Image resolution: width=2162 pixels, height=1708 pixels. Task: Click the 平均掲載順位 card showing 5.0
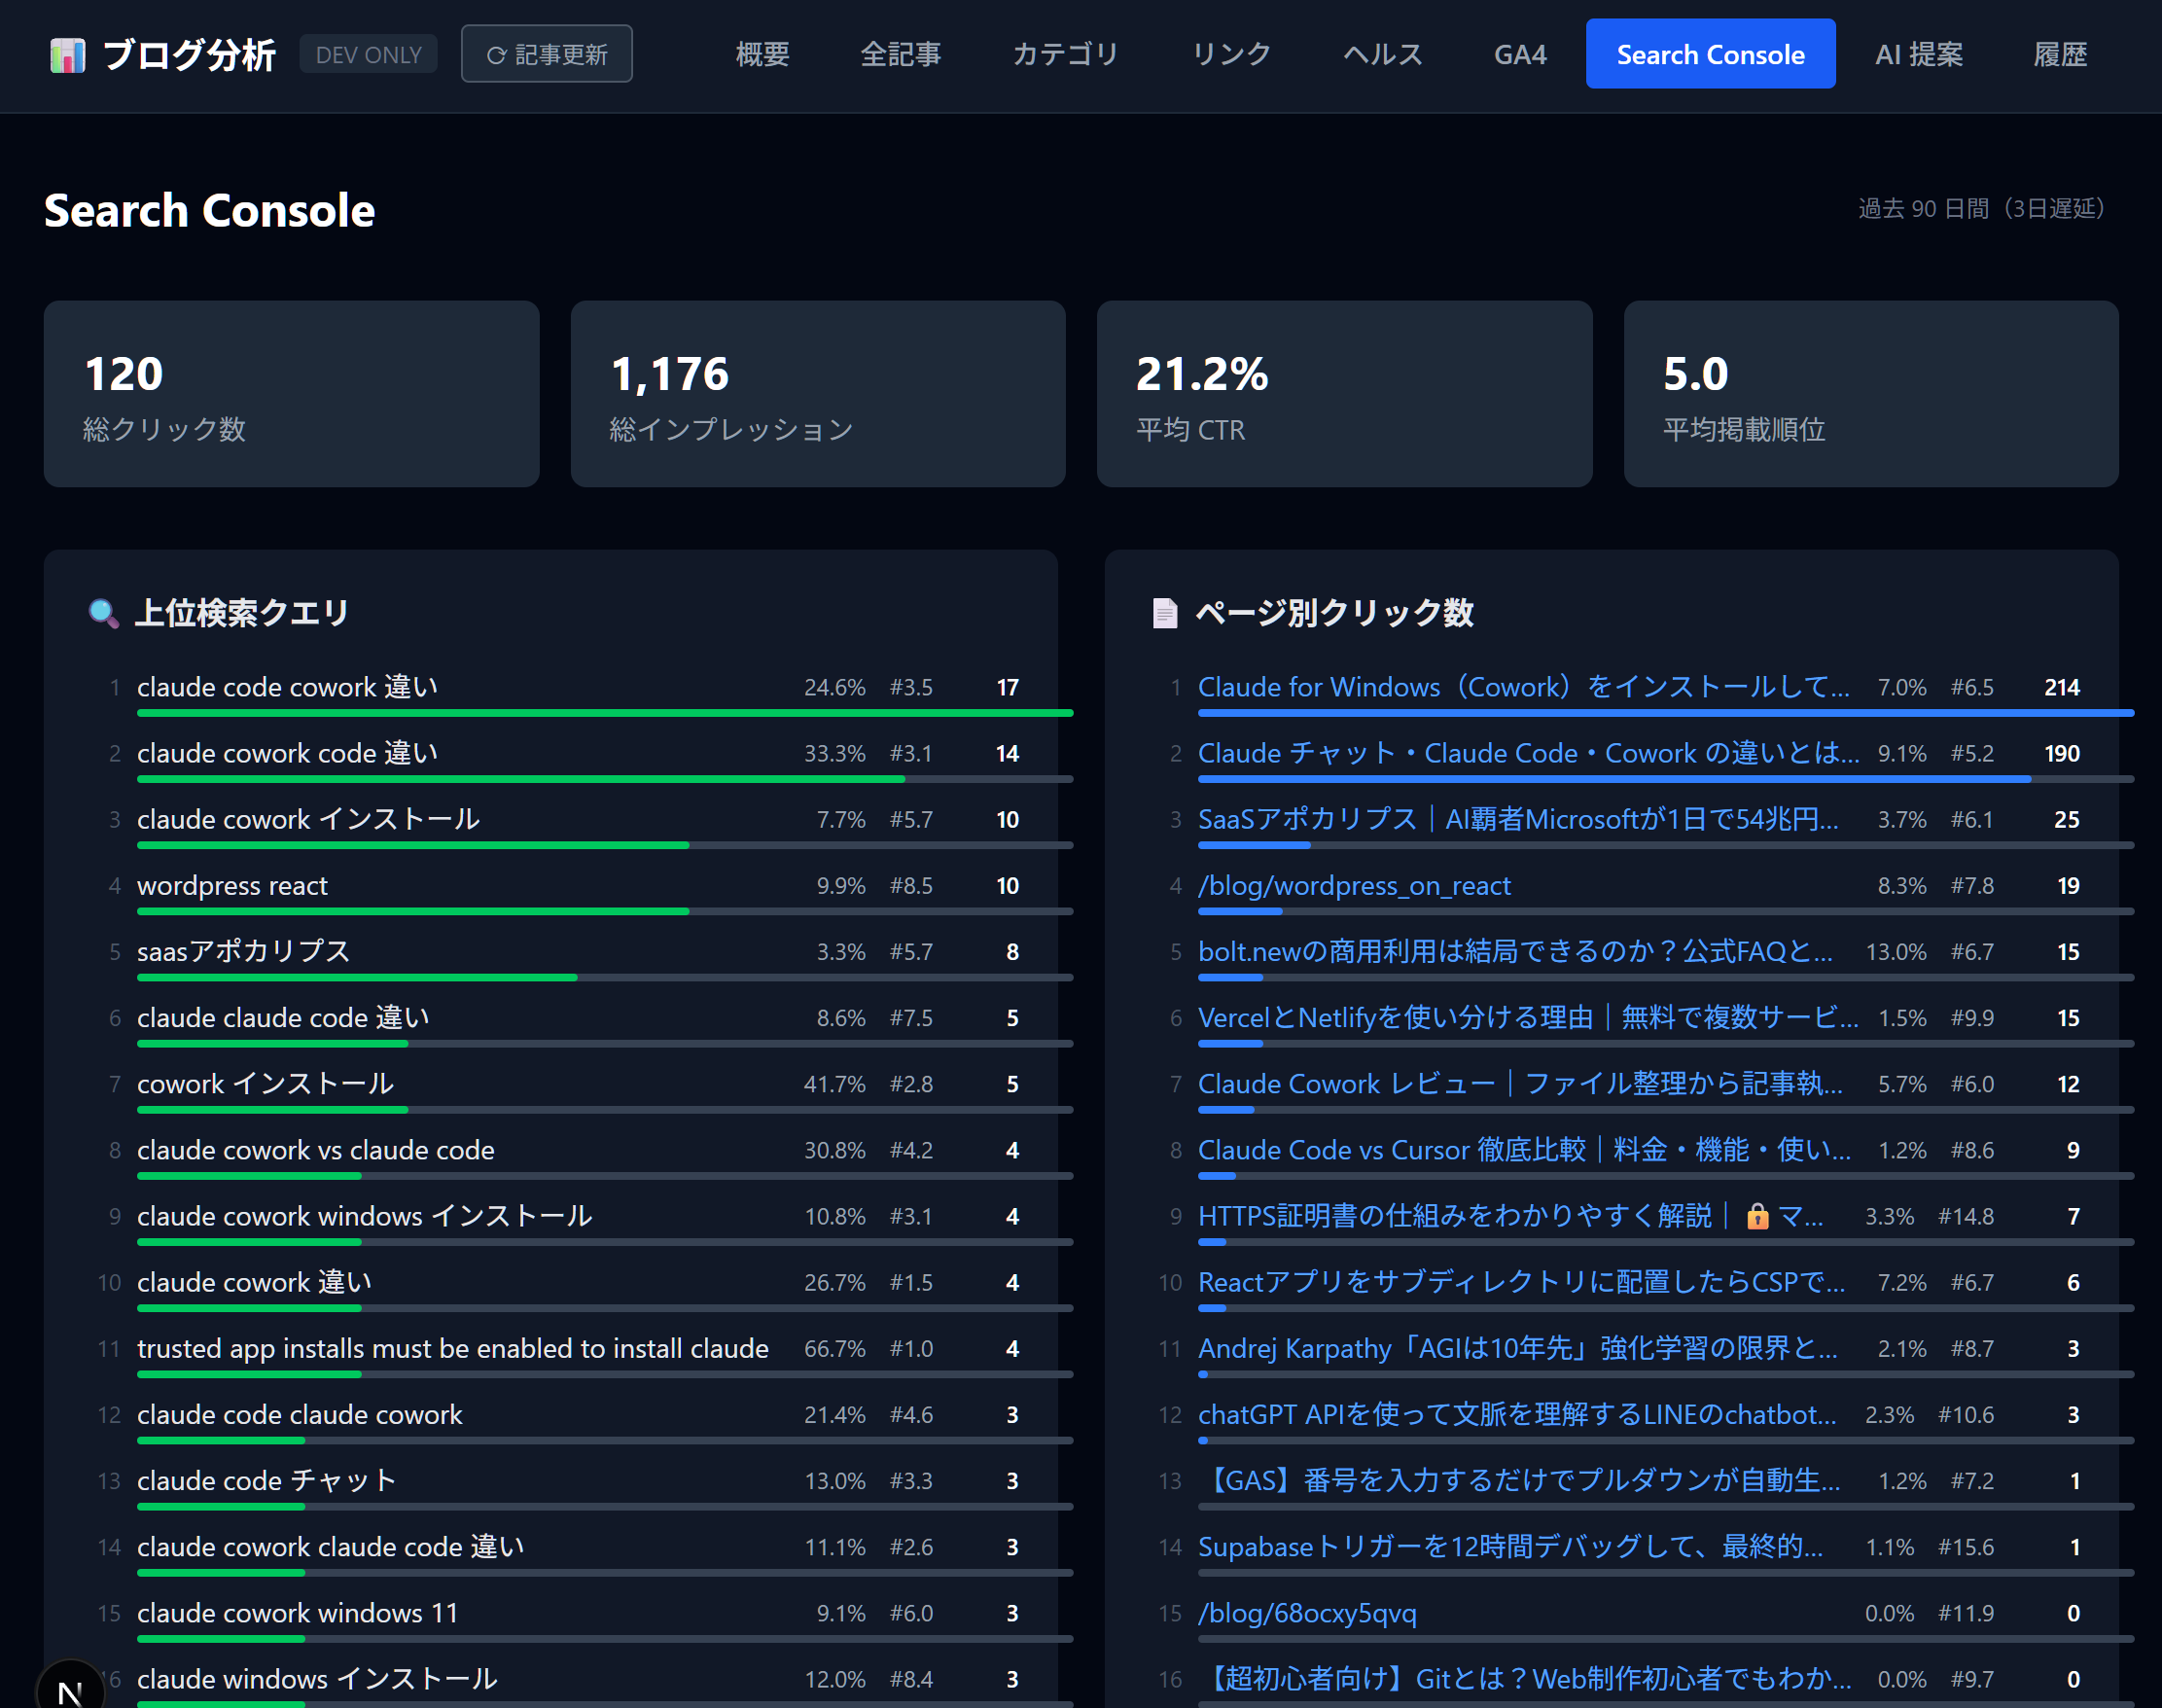point(1871,394)
